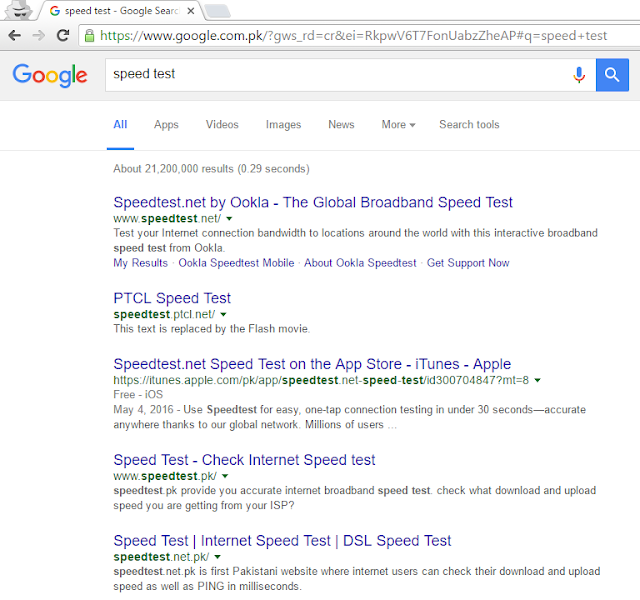
Task: Open Search tools options
Action: pyautogui.click(x=469, y=124)
